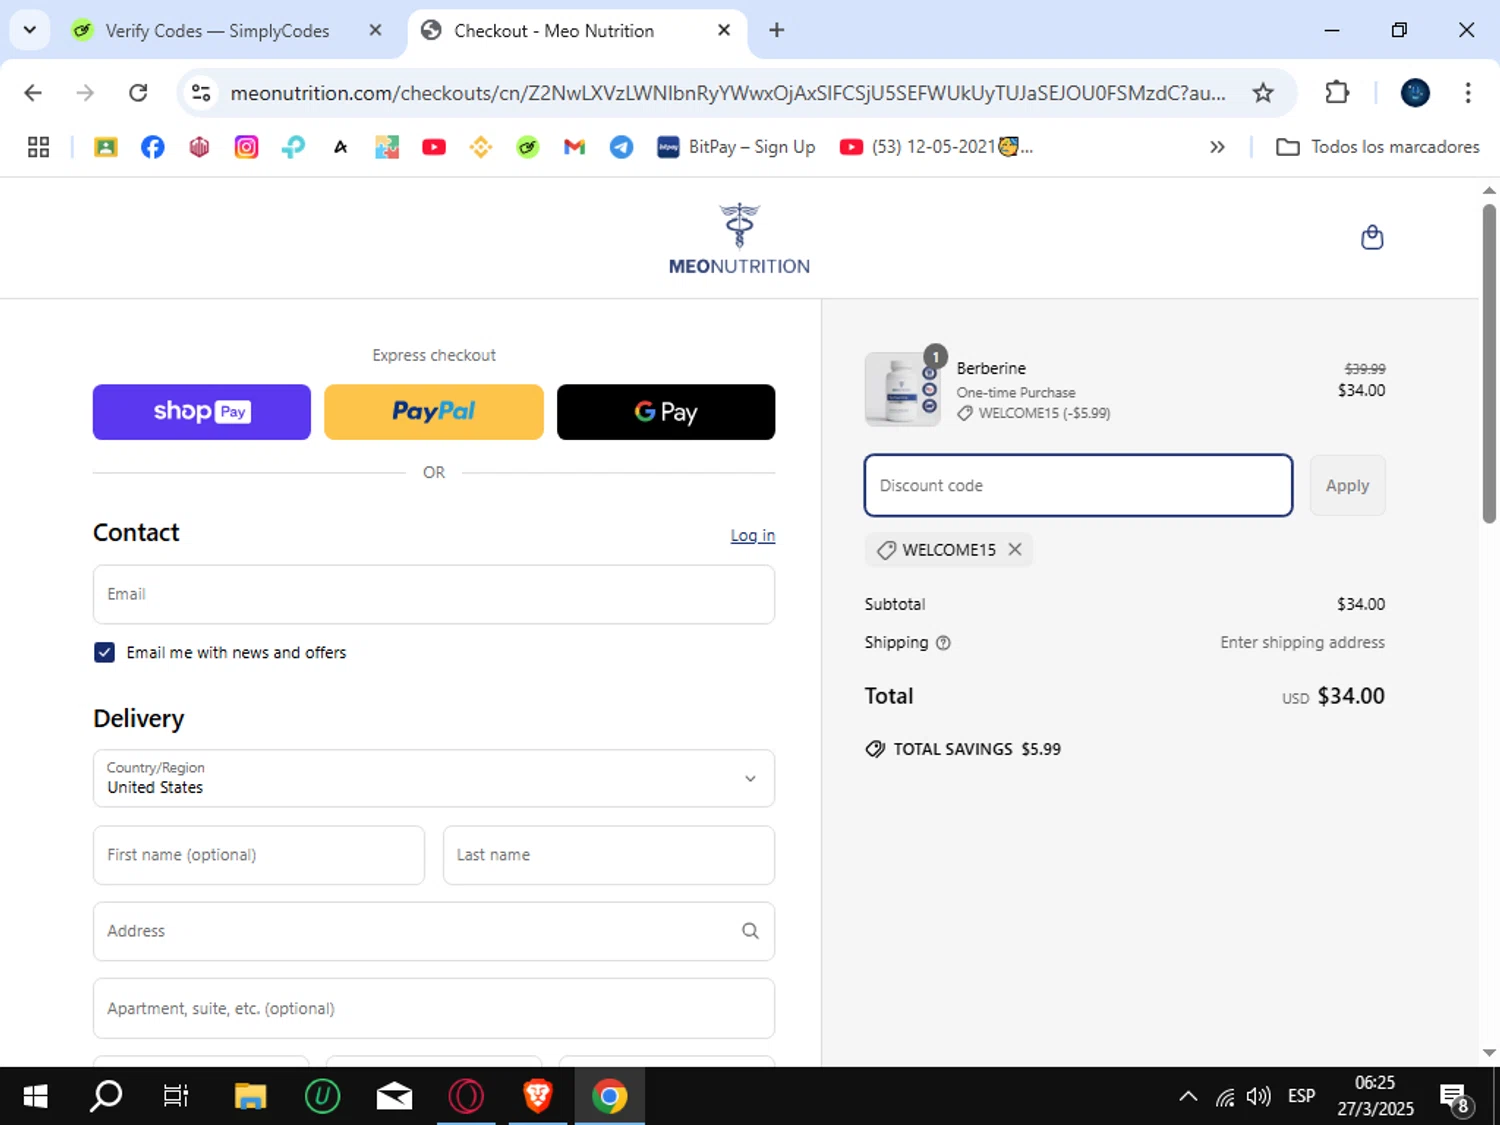Viewport: 1500px width, 1125px height.
Task: Show more bookmarks with the double chevron
Action: point(1217,147)
